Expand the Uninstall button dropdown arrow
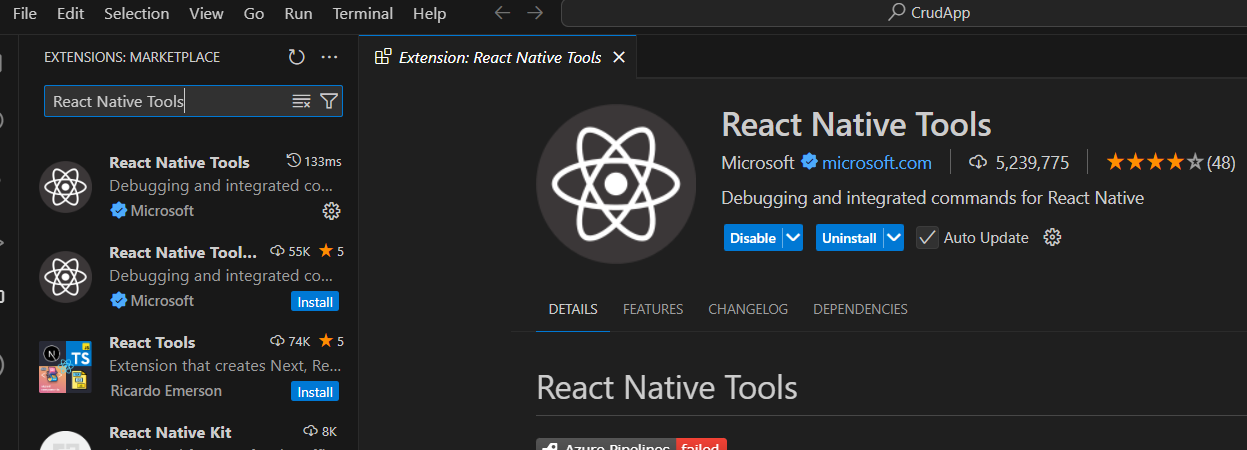Screen dimensions: 1247x450 (894, 238)
